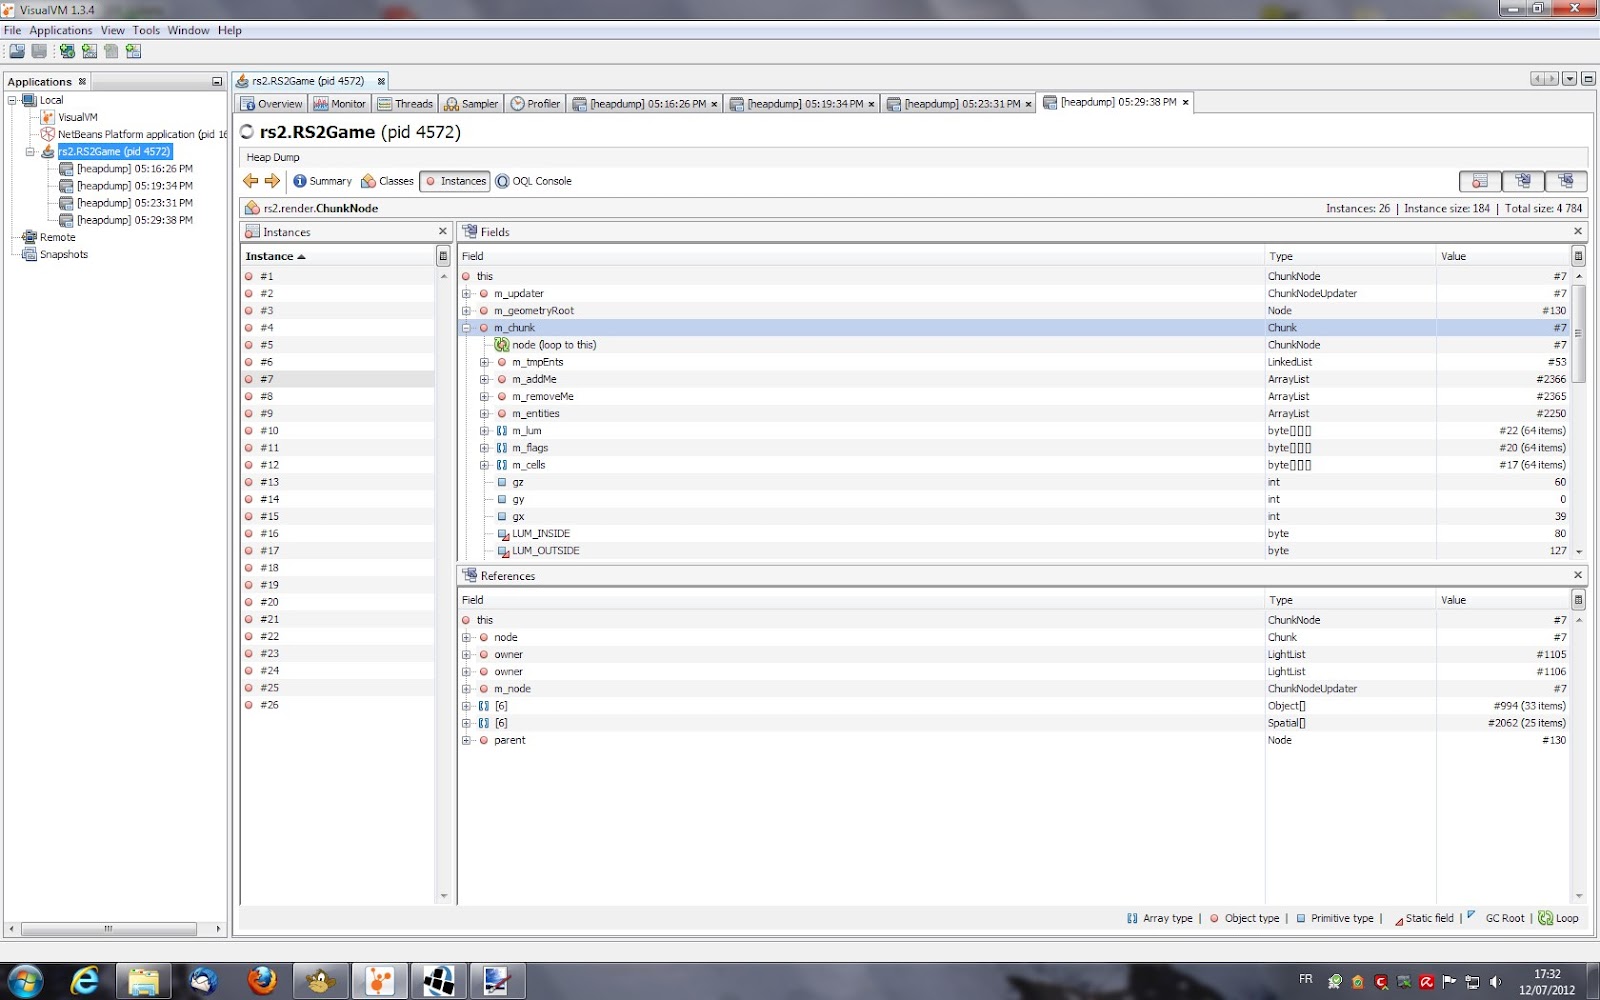
Task: Expand the m_tmpEnts field
Action: click(x=484, y=362)
